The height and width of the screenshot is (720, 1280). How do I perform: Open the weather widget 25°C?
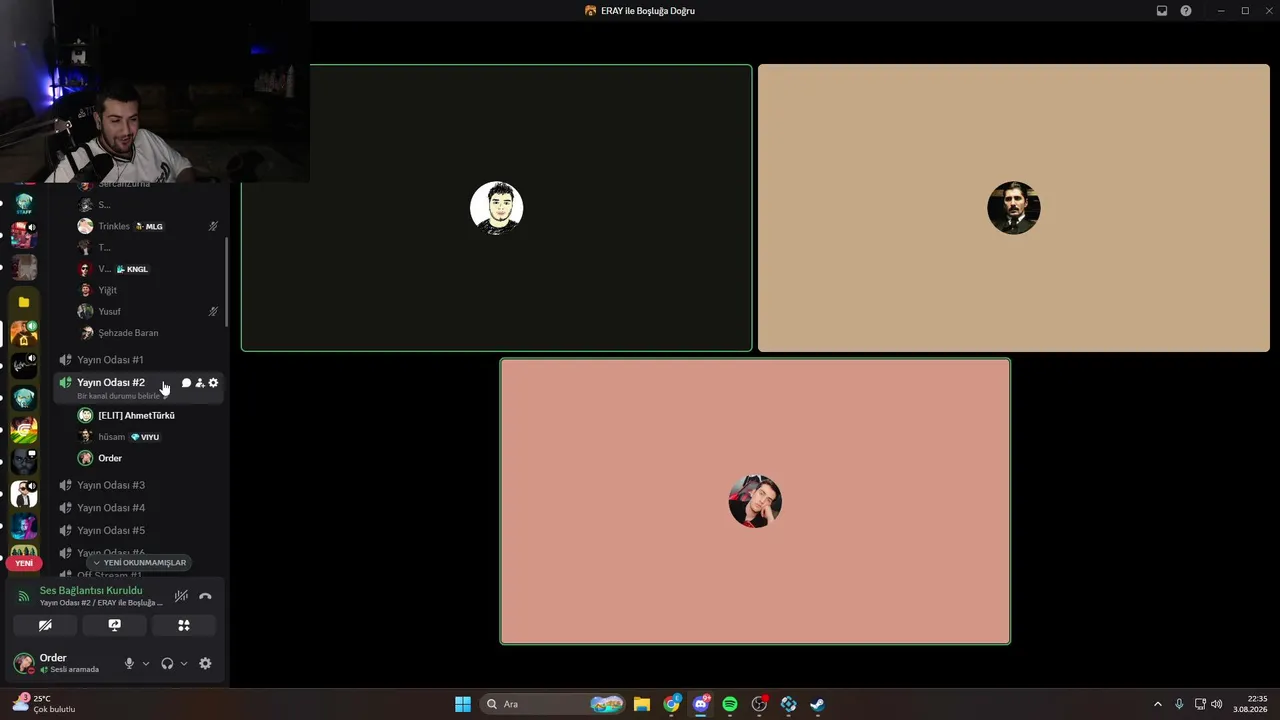click(x=45, y=704)
